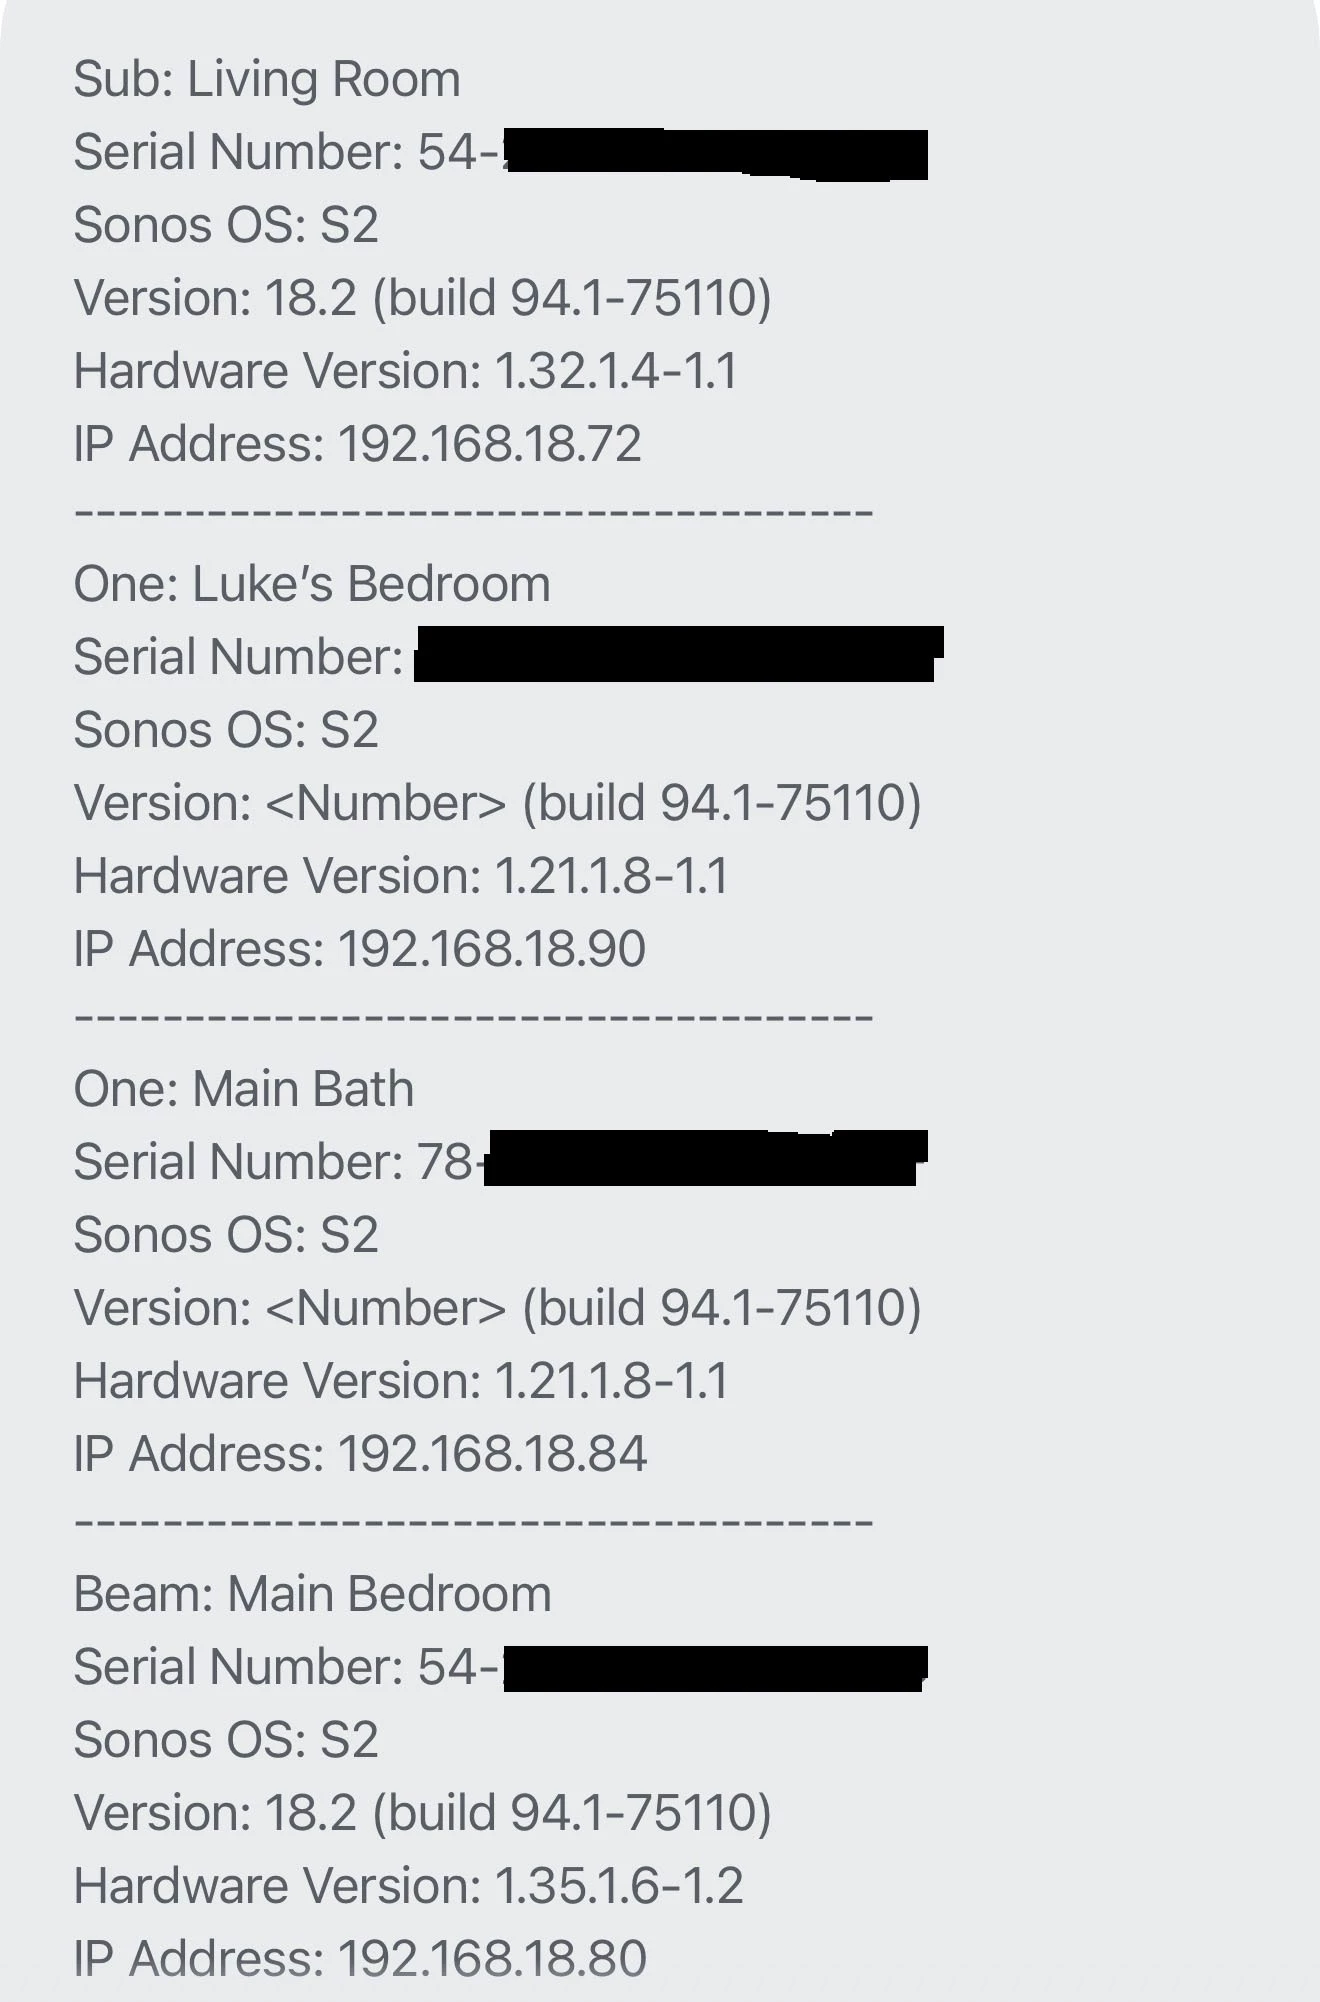Click Luke's Bedroom 'Version: <Number>' line

click(497, 803)
